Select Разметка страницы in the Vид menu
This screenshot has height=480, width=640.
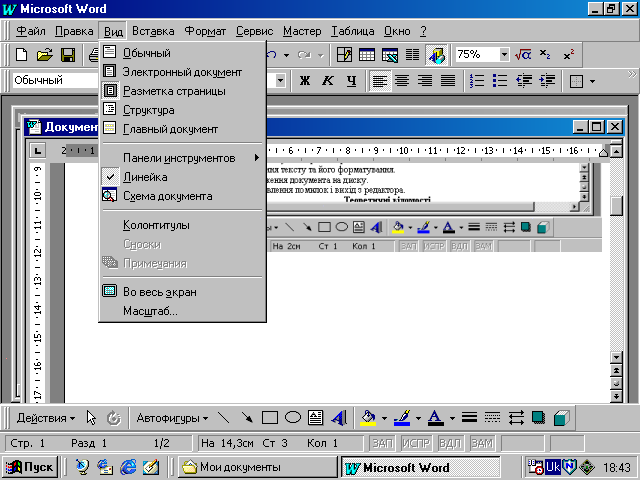182,91
